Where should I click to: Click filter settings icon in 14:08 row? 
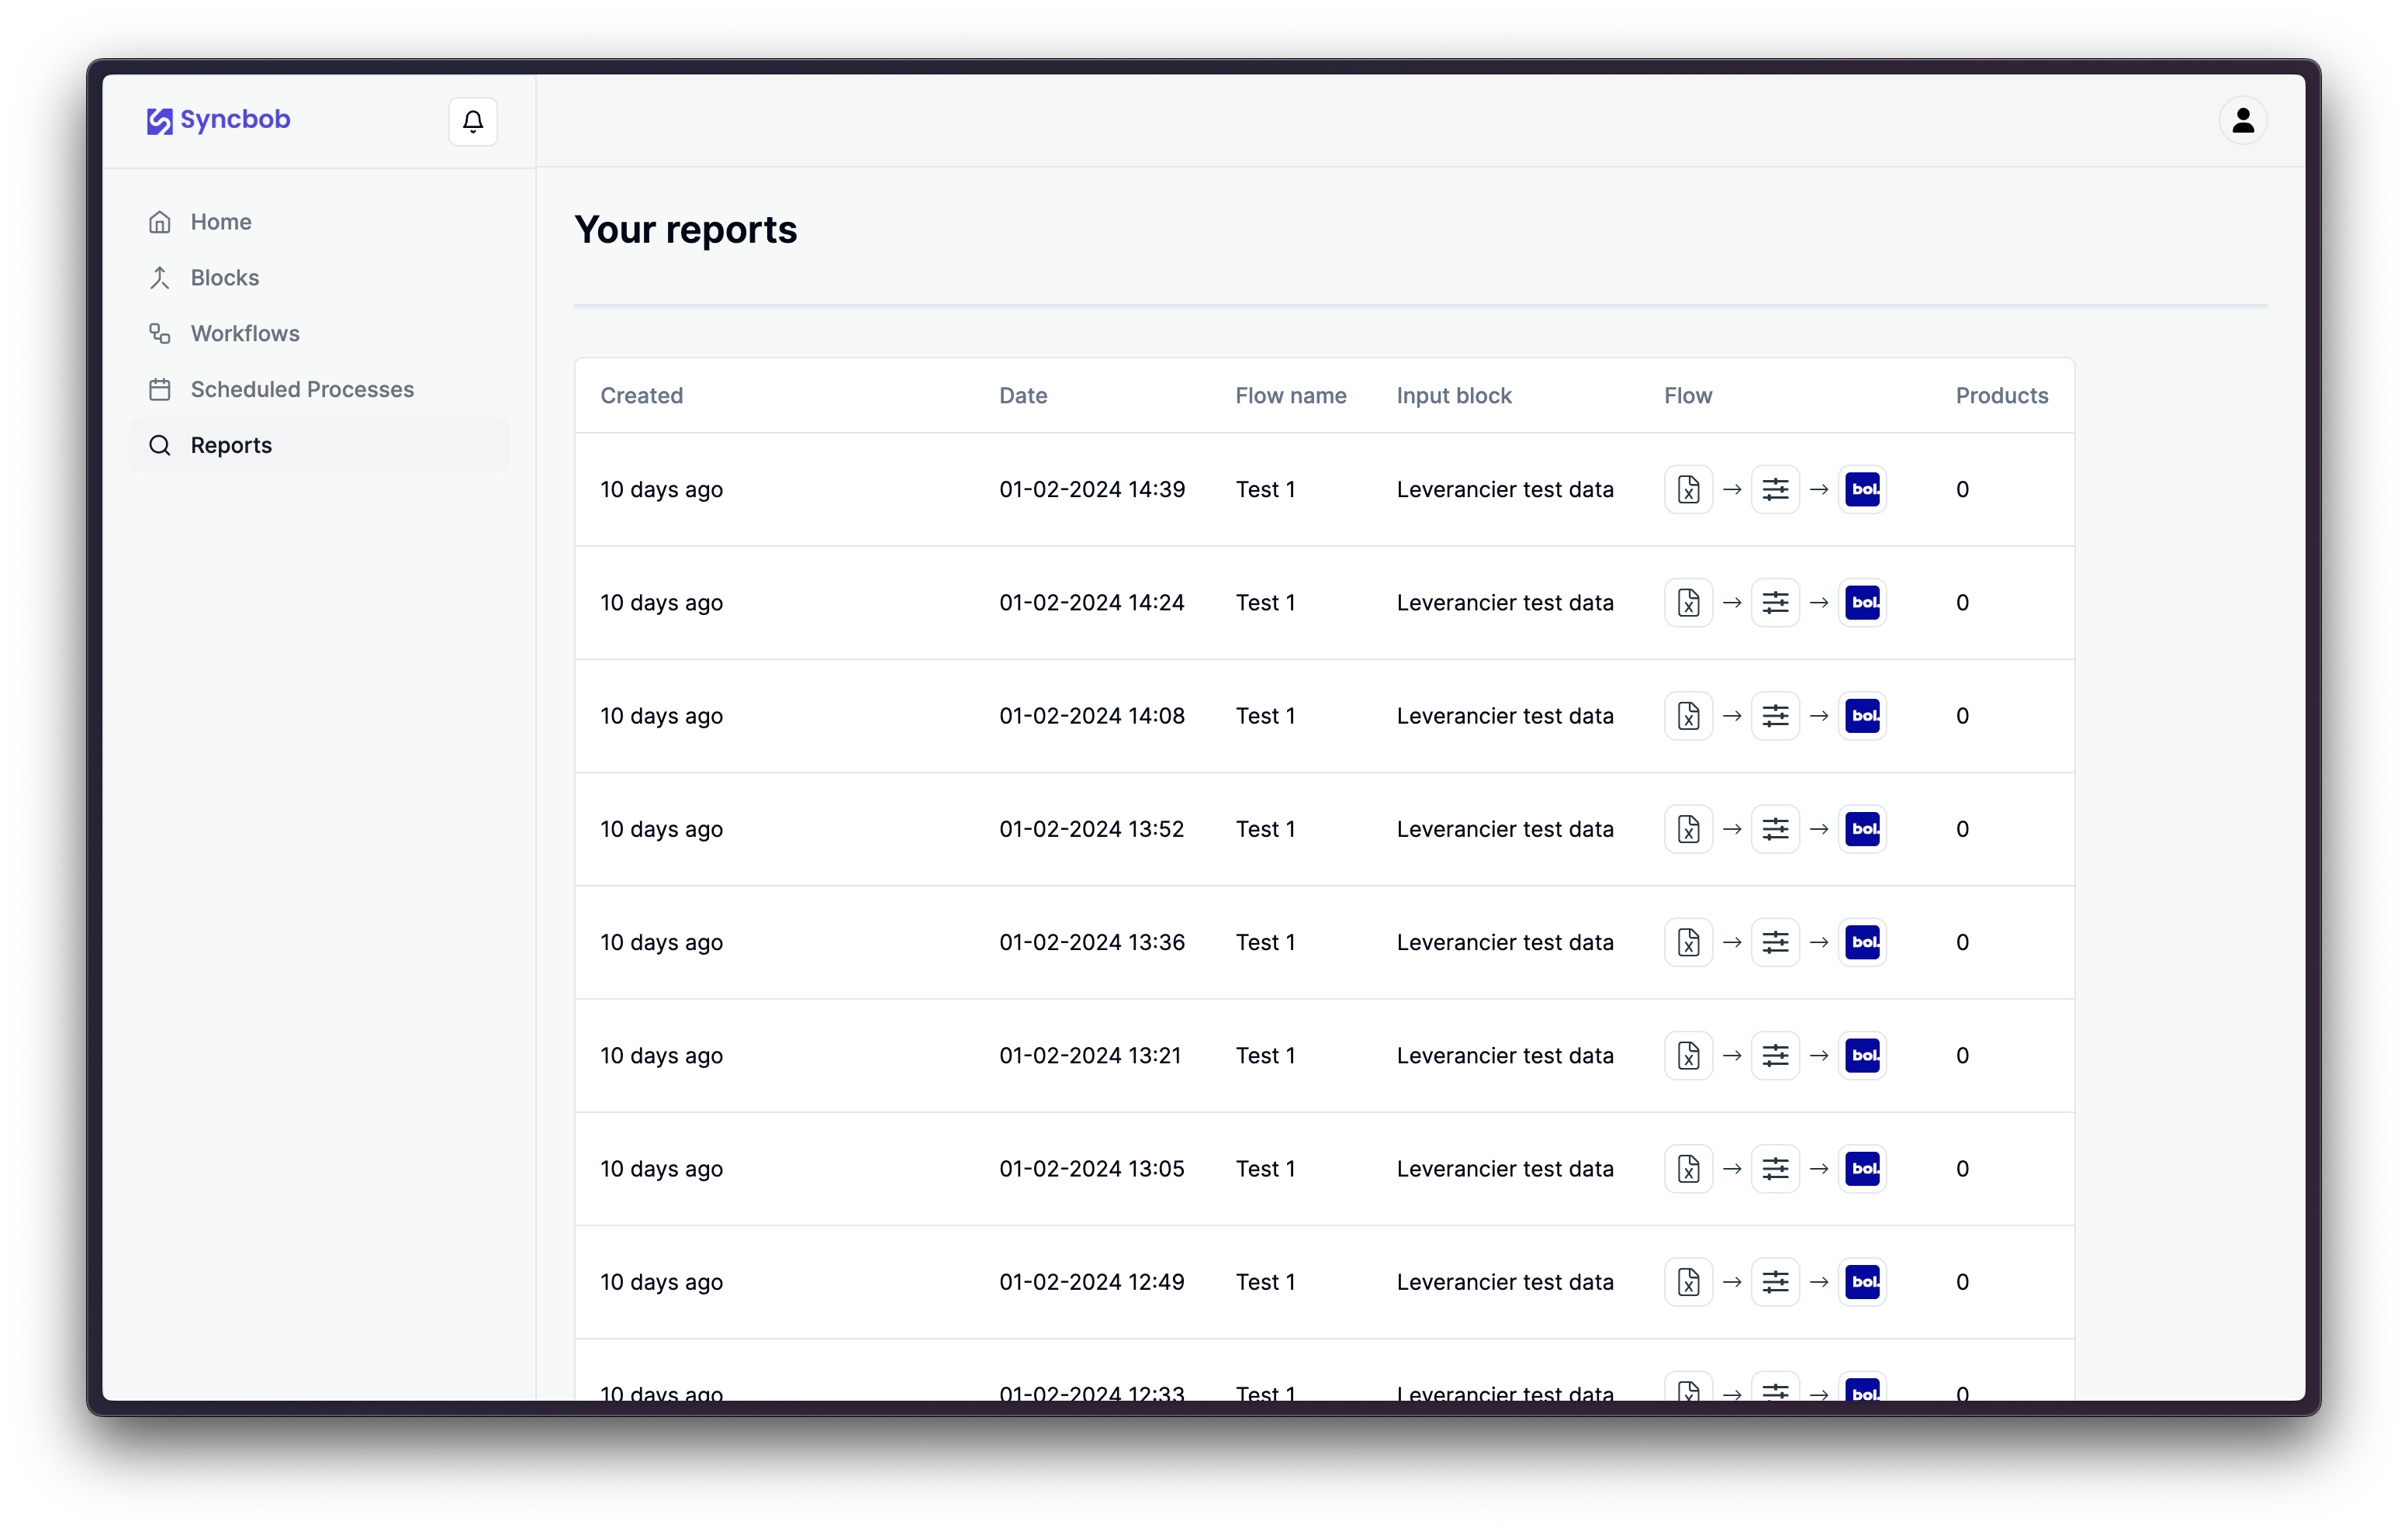pos(1776,716)
